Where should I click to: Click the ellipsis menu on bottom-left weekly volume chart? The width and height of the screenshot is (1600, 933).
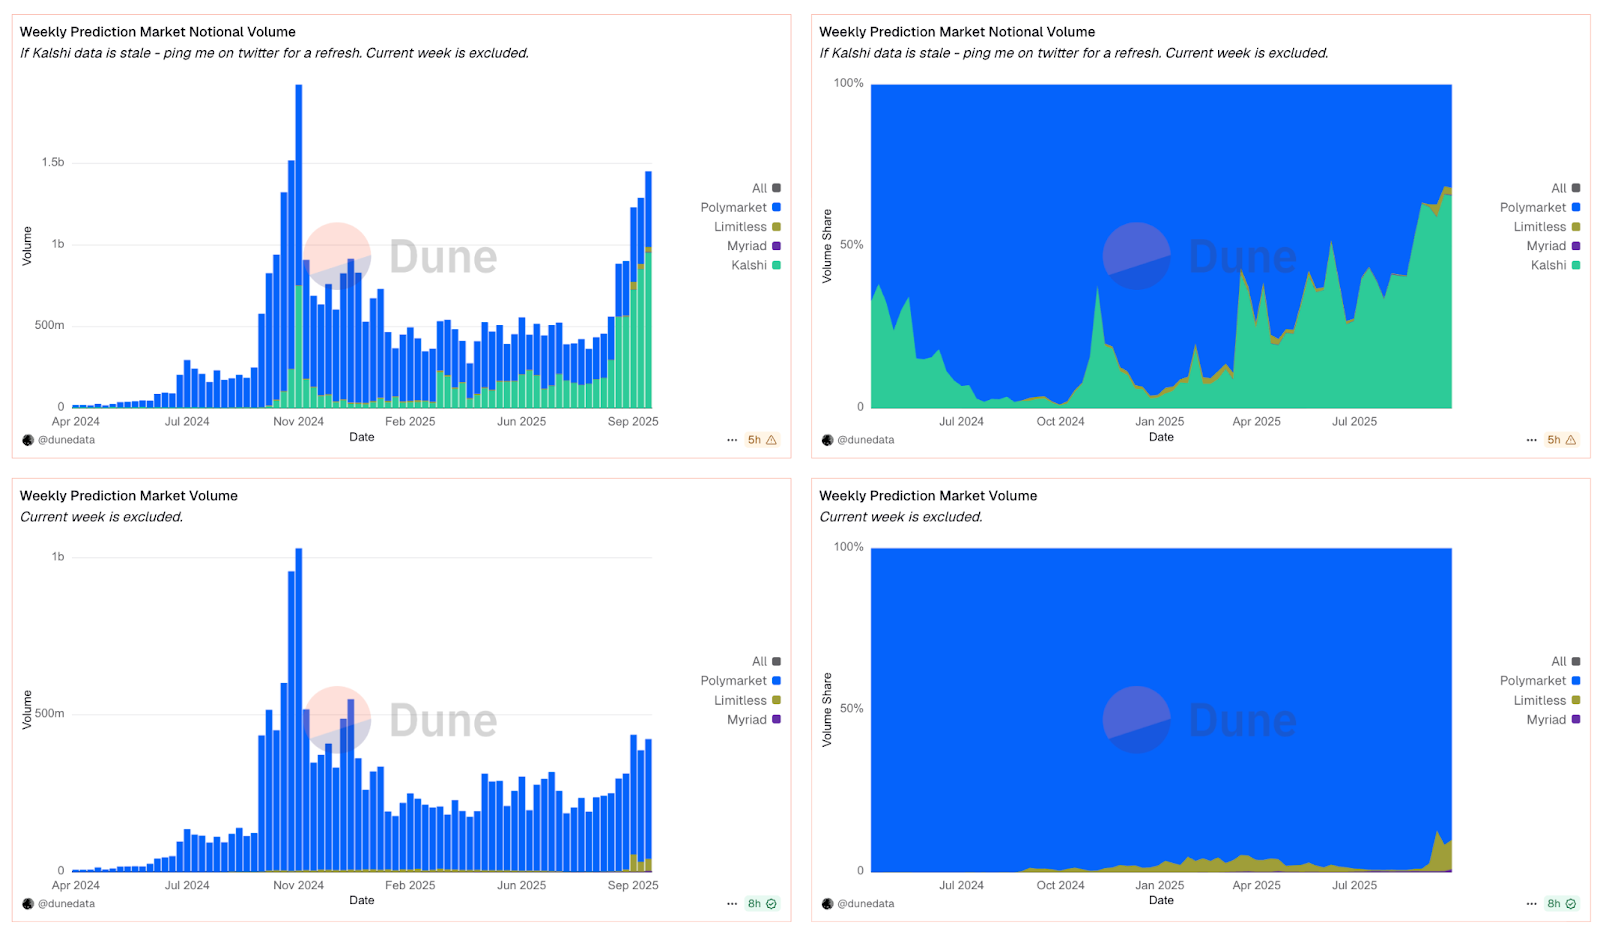[x=733, y=903]
